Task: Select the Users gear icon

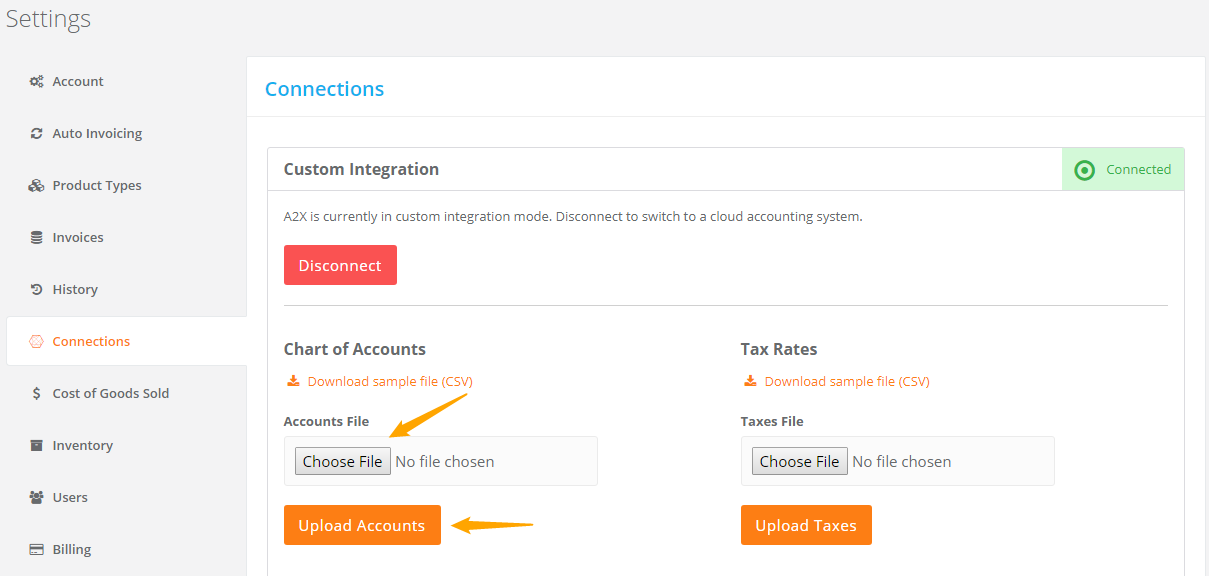Action: coord(36,497)
